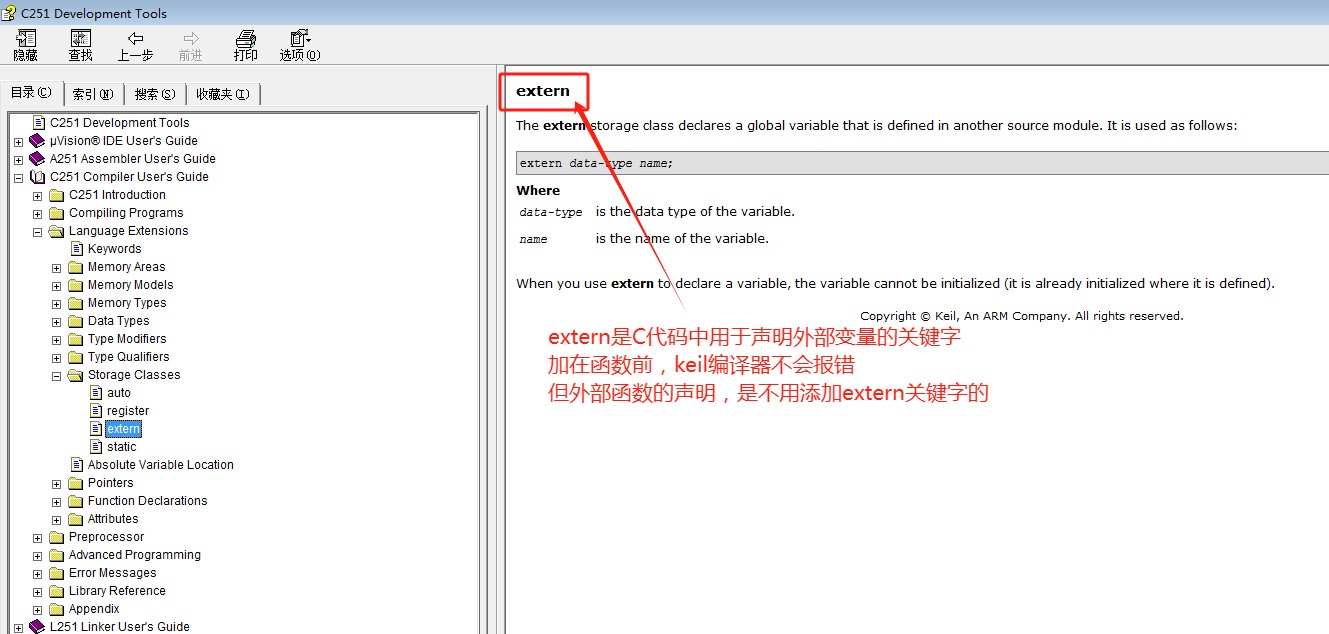Select C251 Compiler User's Guide book
The image size is (1329, 634).
(x=129, y=177)
